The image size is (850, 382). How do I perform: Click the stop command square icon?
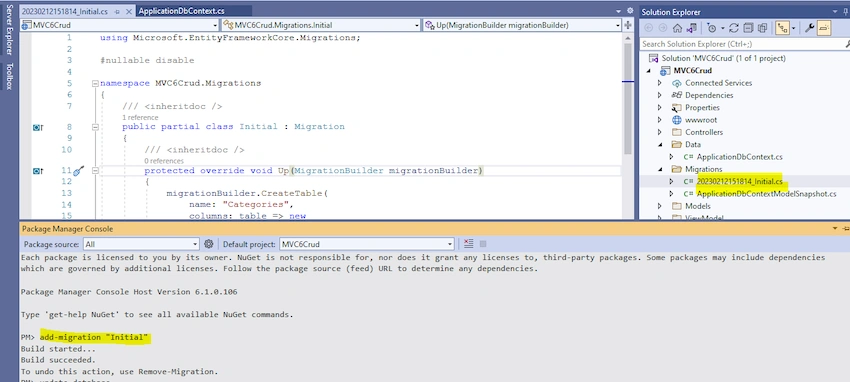[x=483, y=244]
